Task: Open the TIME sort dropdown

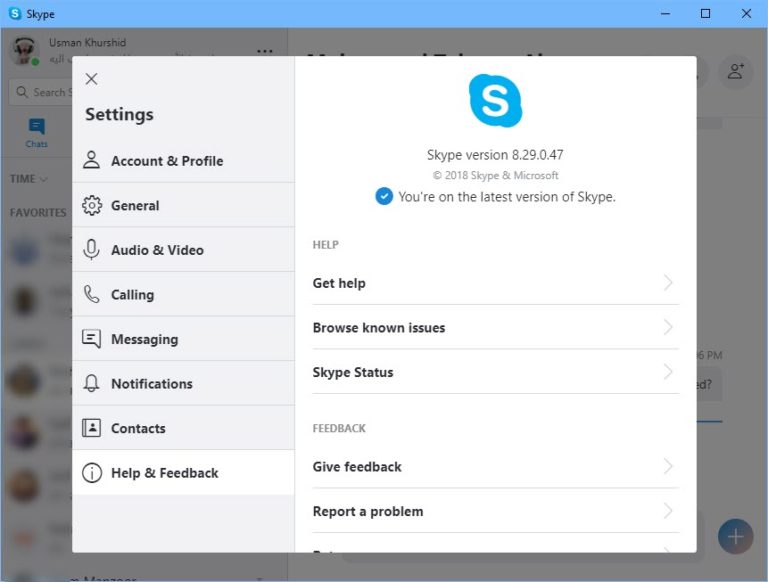Action: pyautogui.click(x=28, y=179)
